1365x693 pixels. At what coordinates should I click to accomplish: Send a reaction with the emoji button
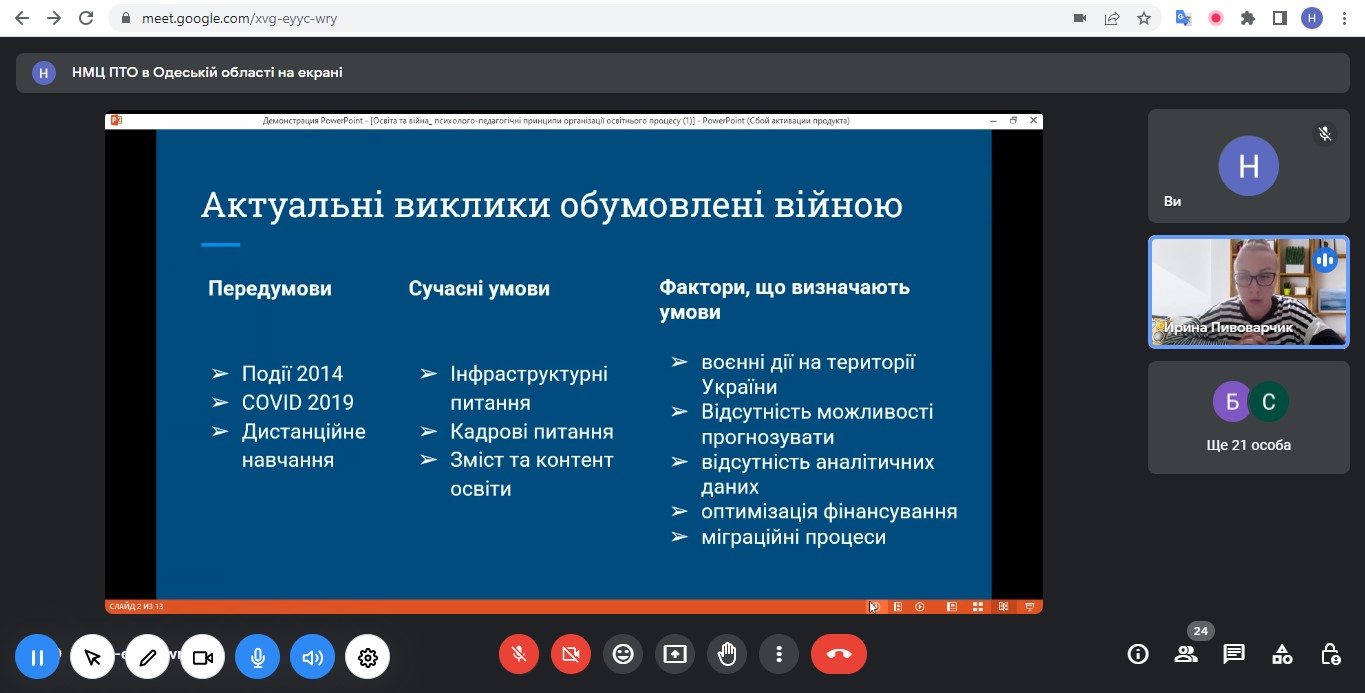tap(623, 654)
